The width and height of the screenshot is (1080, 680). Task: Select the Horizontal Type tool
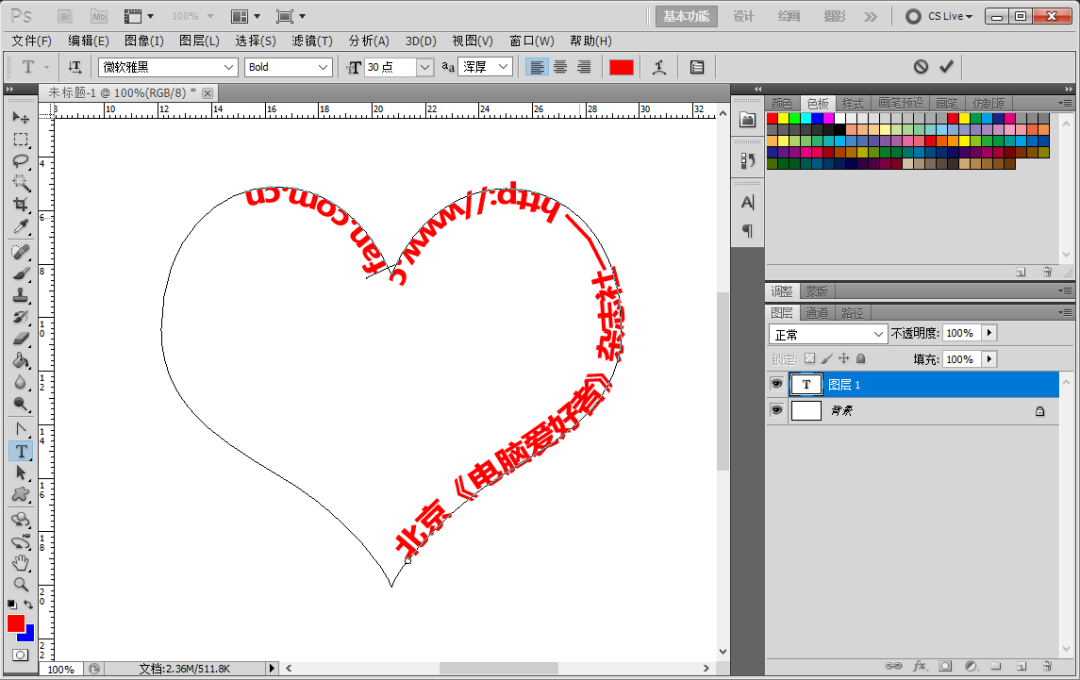[21, 451]
